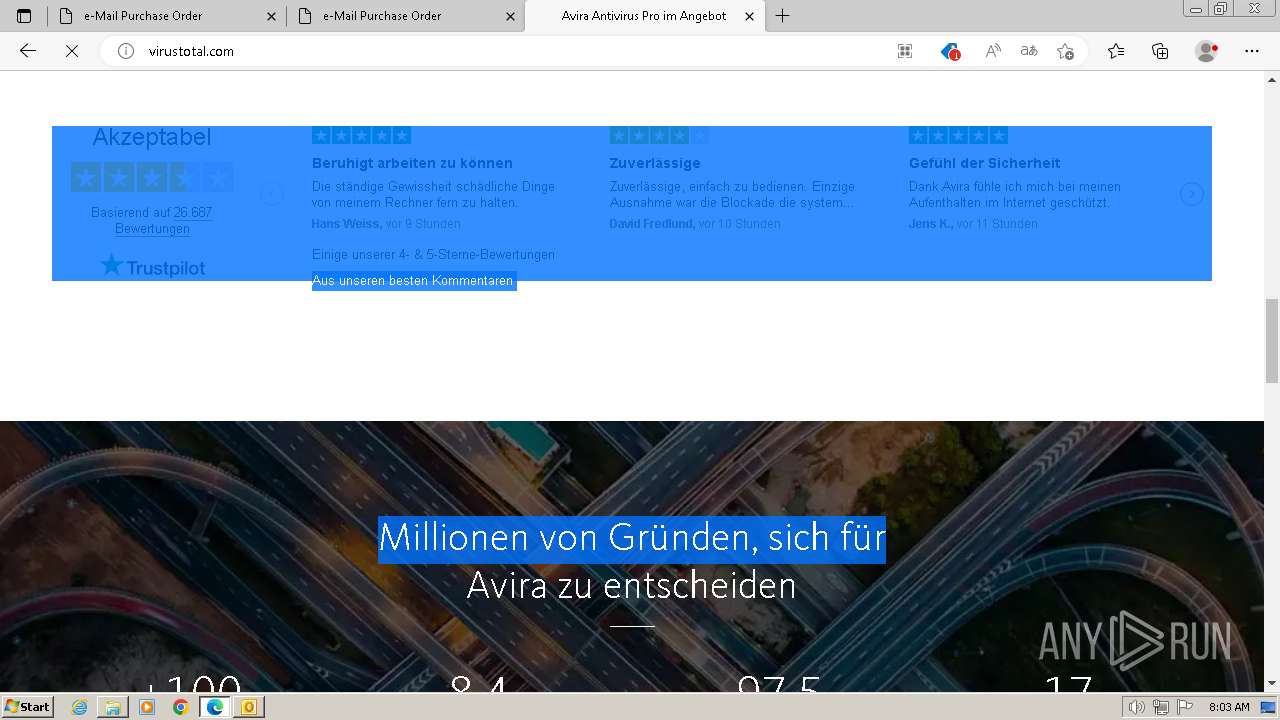This screenshot has width=1280, height=720.
Task: Open the Trustpilot logo link
Action: tap(152, 266)
